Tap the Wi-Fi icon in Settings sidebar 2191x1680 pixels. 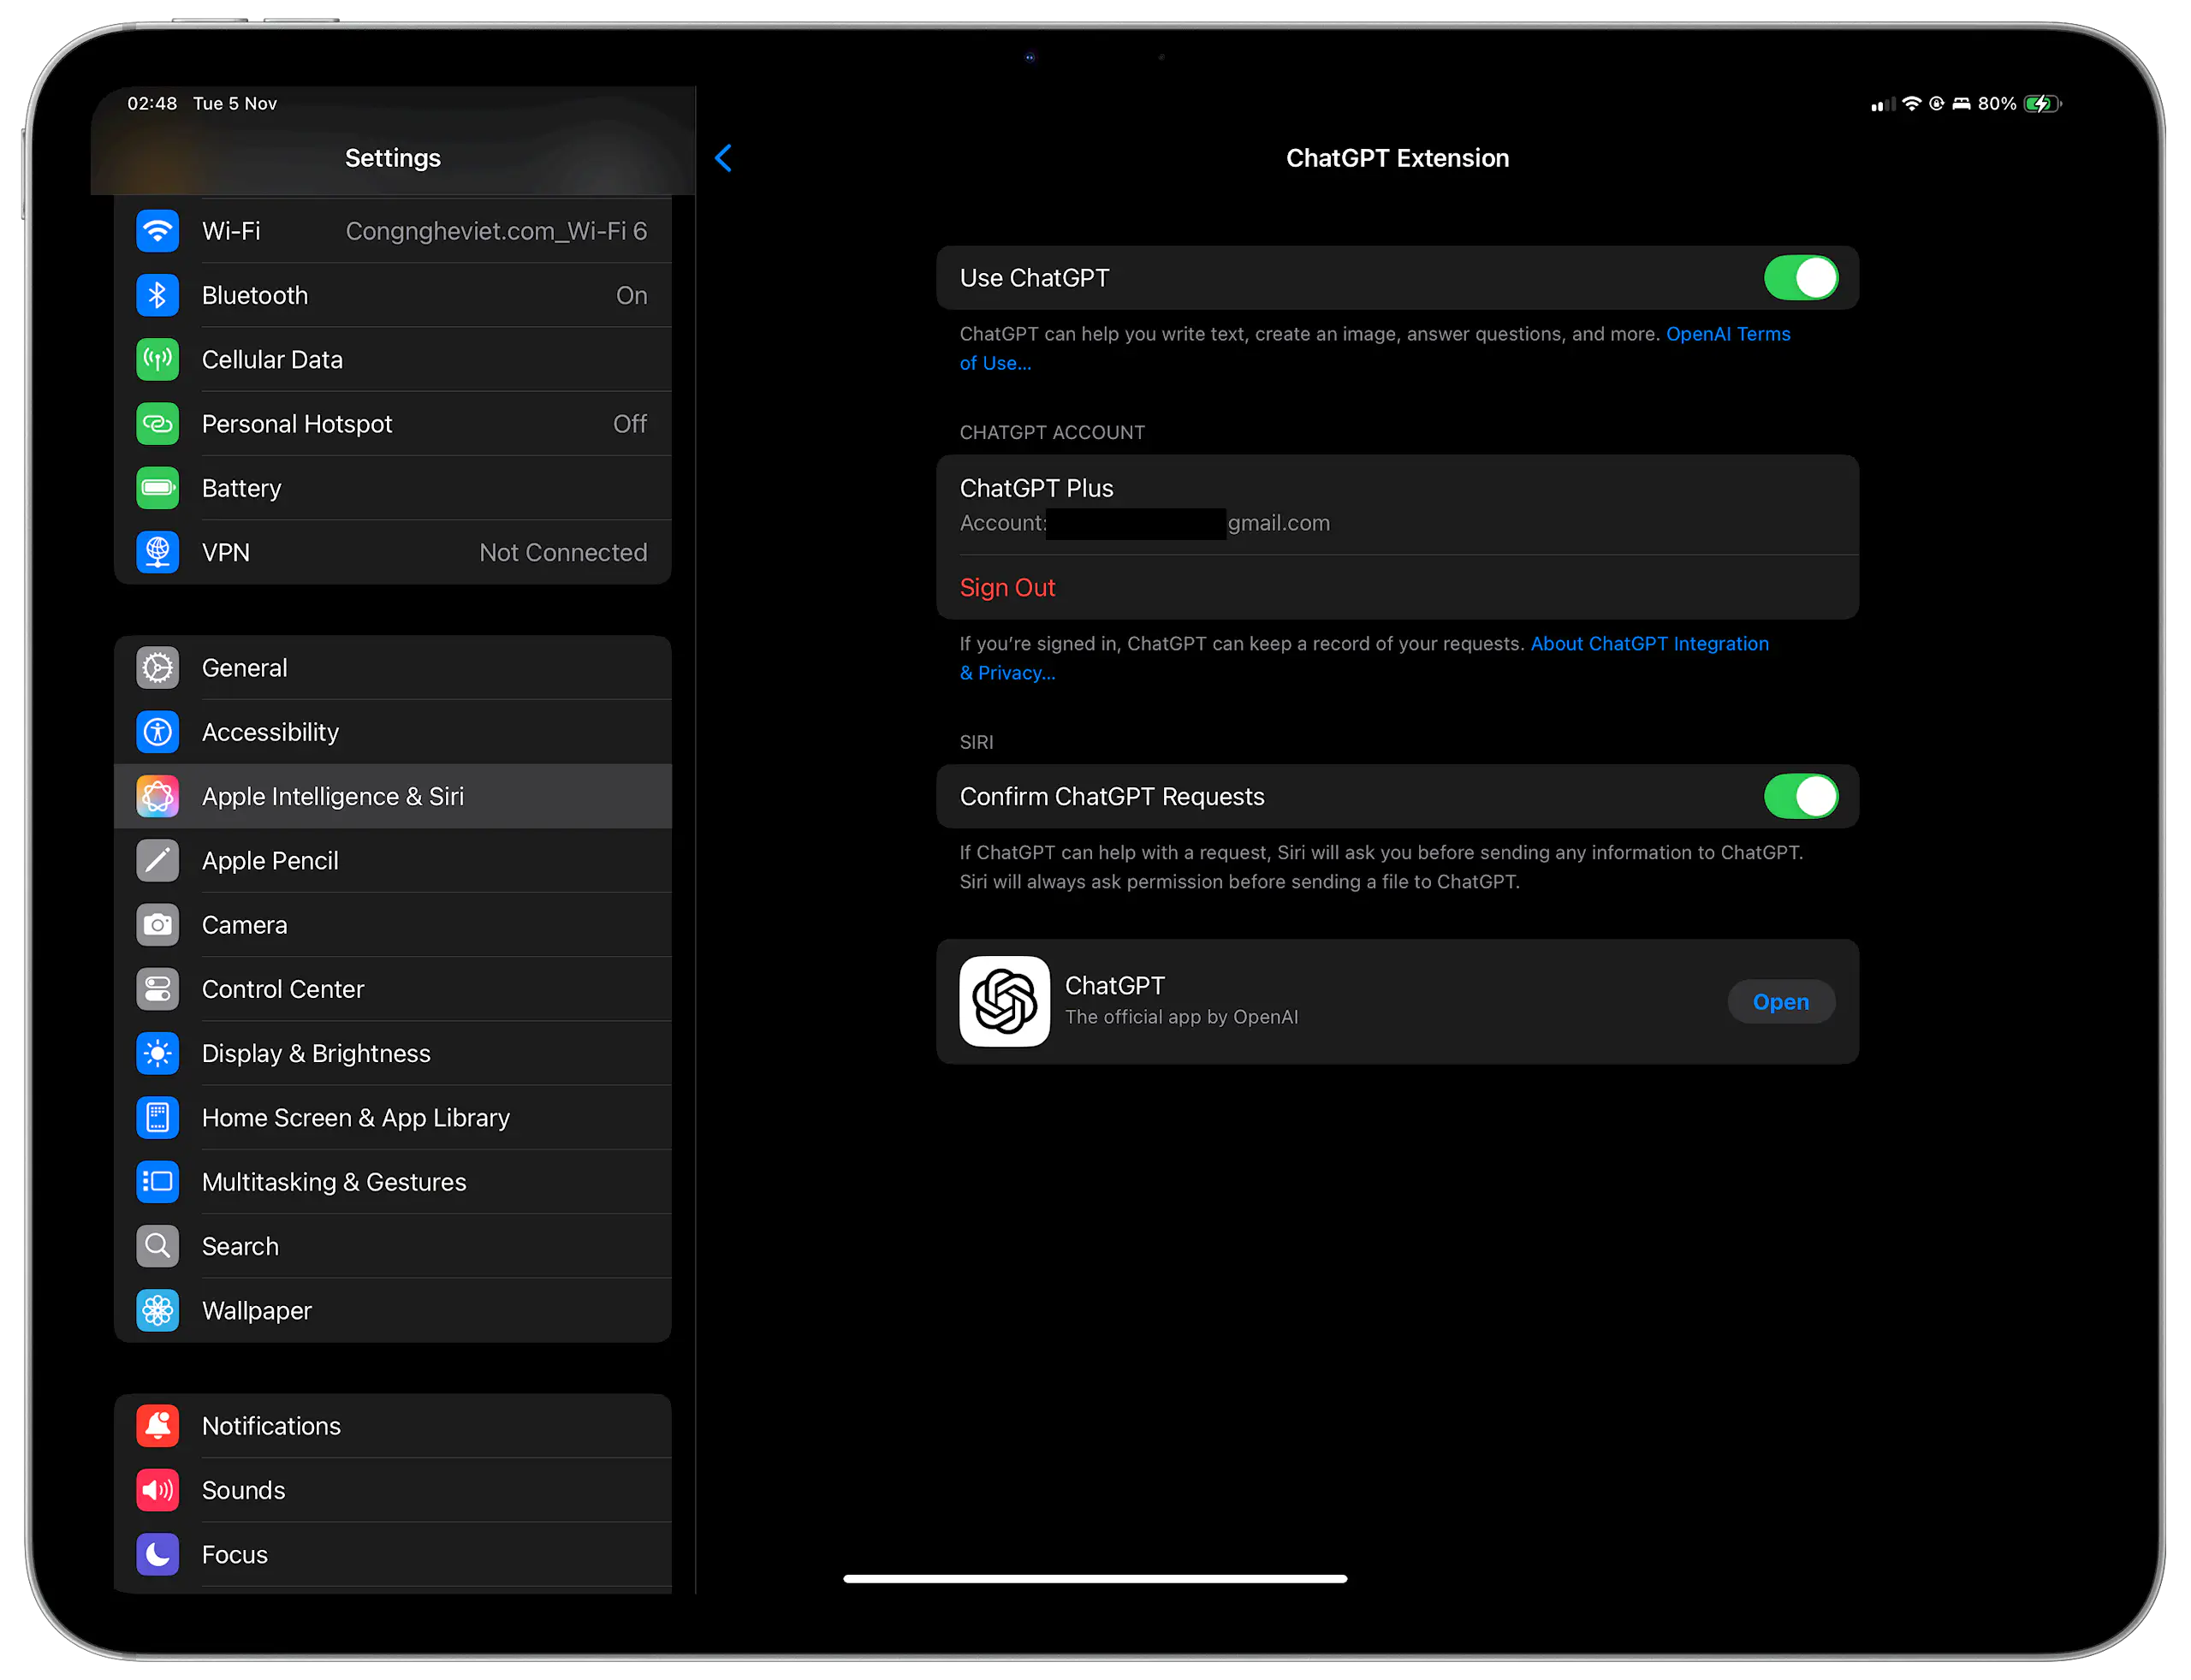(157, 231)
